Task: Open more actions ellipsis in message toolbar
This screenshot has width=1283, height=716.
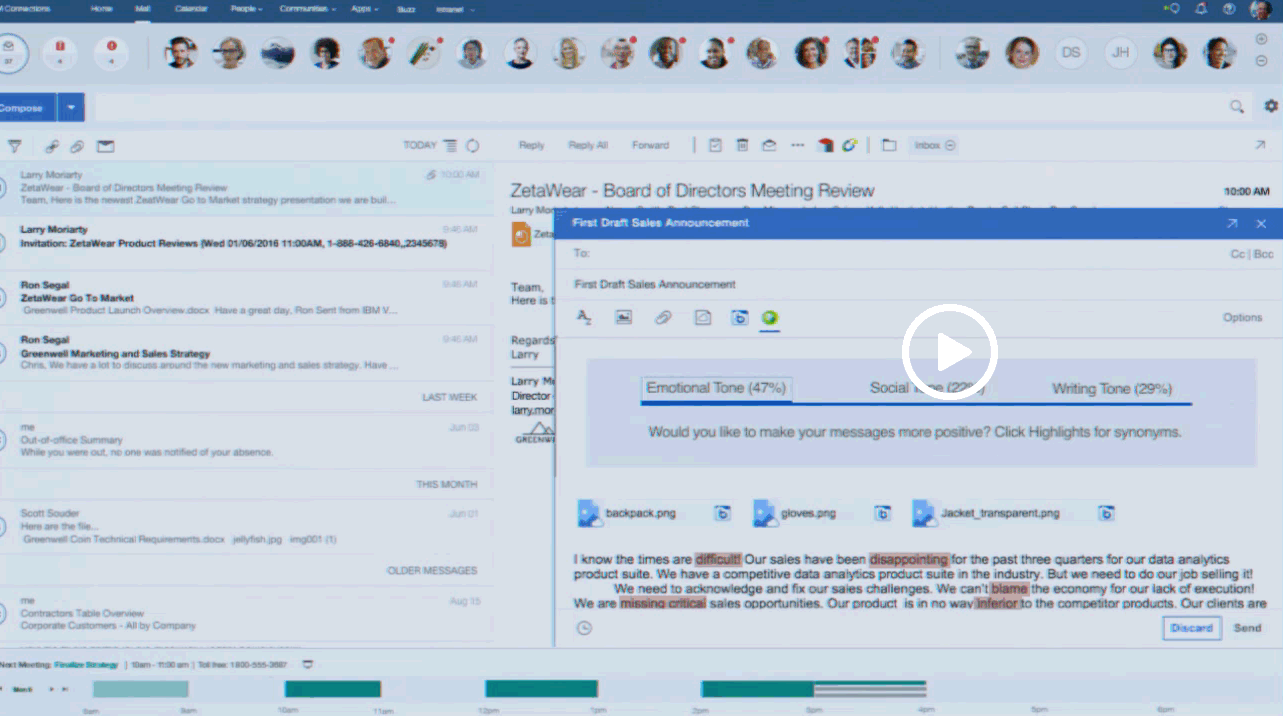Action: point(797,145)
